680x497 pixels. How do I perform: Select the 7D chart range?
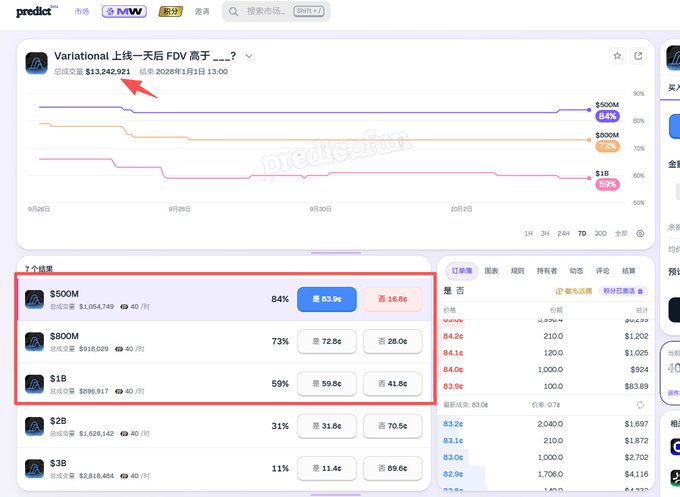(582, 233)
